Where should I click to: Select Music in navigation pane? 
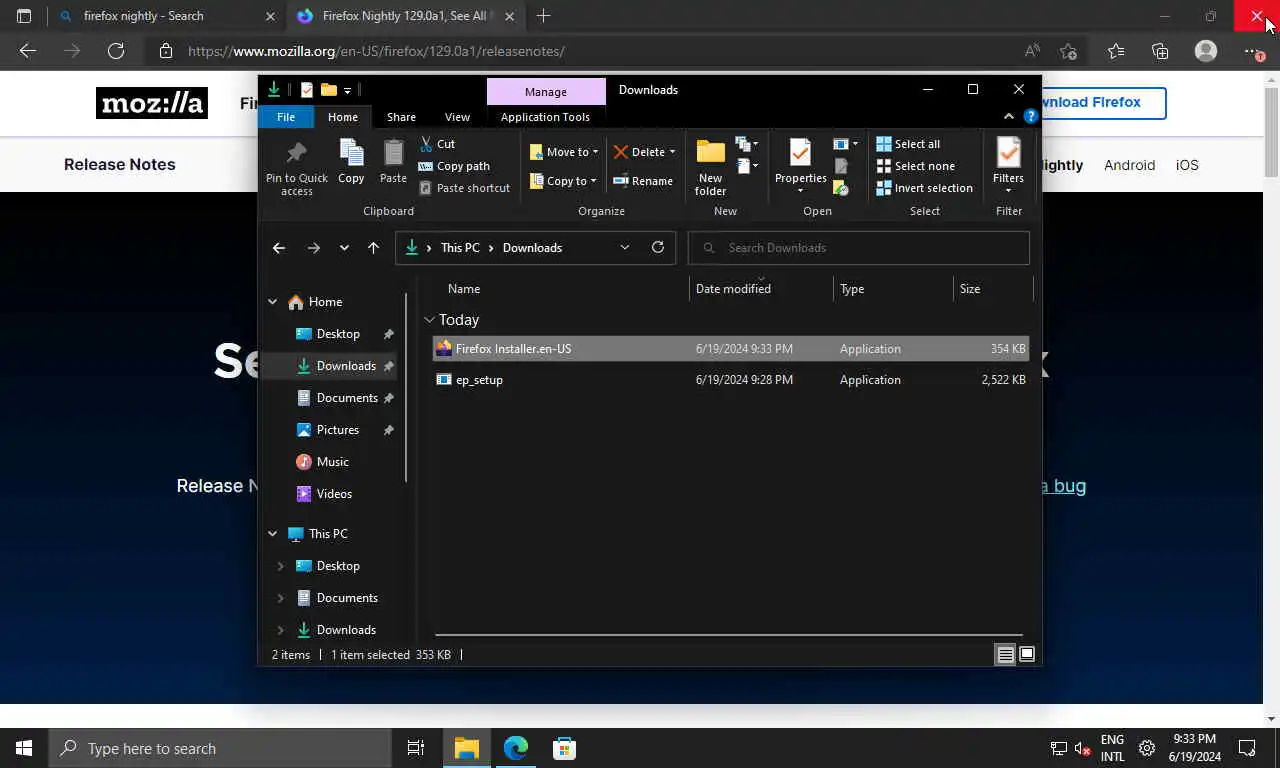[x=332, y=462]
